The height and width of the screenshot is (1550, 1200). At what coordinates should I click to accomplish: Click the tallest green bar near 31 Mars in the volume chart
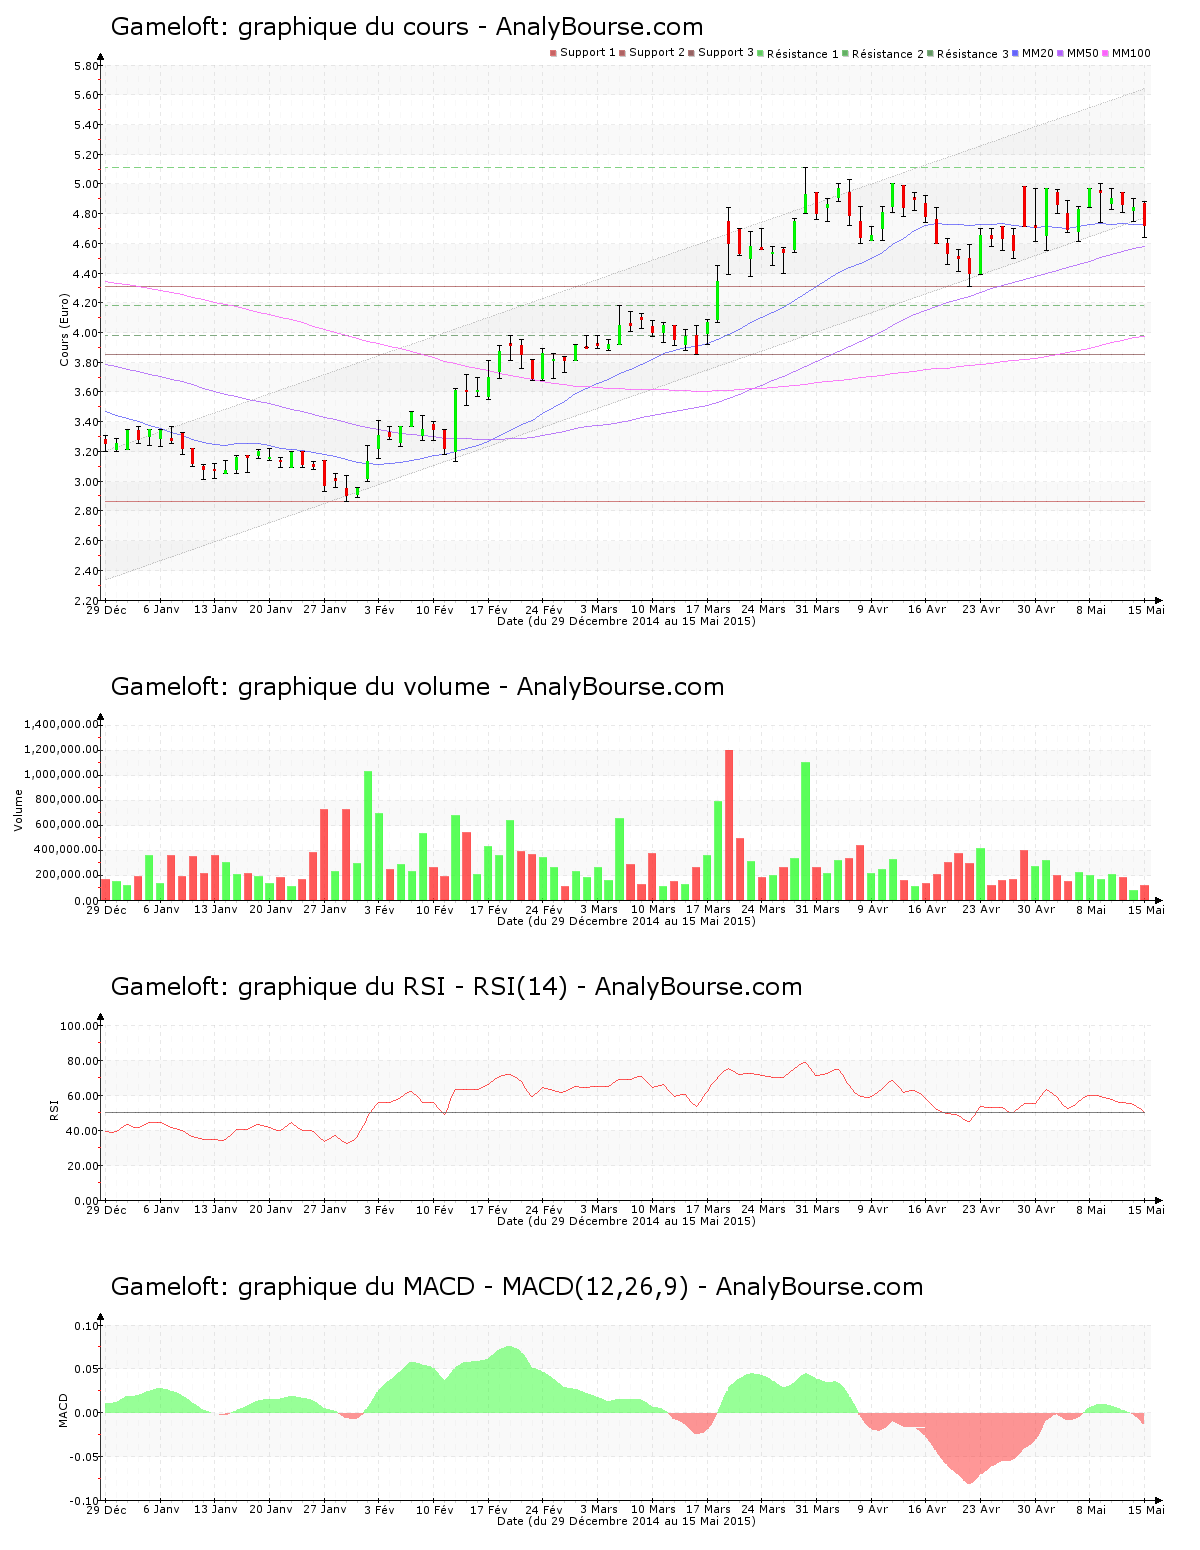pos(806,831)
